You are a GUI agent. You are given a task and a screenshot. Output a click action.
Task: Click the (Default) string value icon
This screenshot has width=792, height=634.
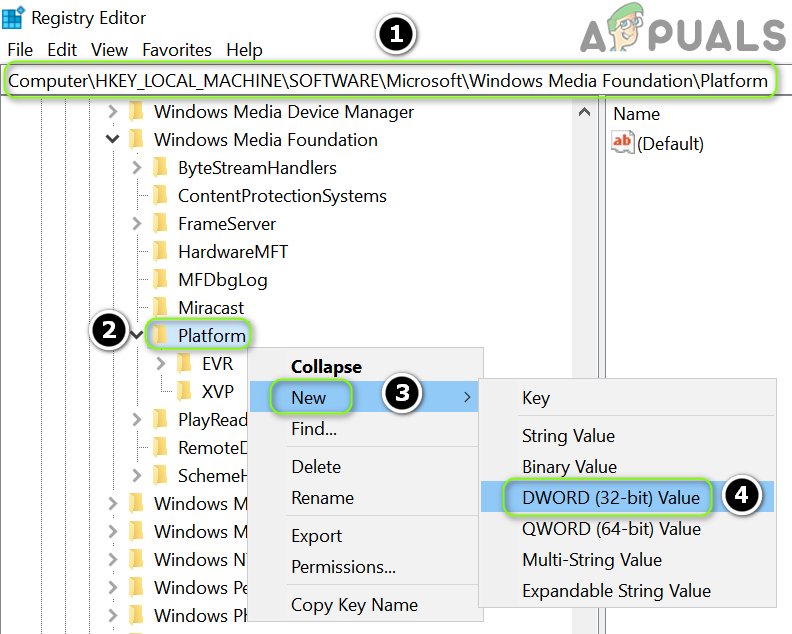(623, 143)
